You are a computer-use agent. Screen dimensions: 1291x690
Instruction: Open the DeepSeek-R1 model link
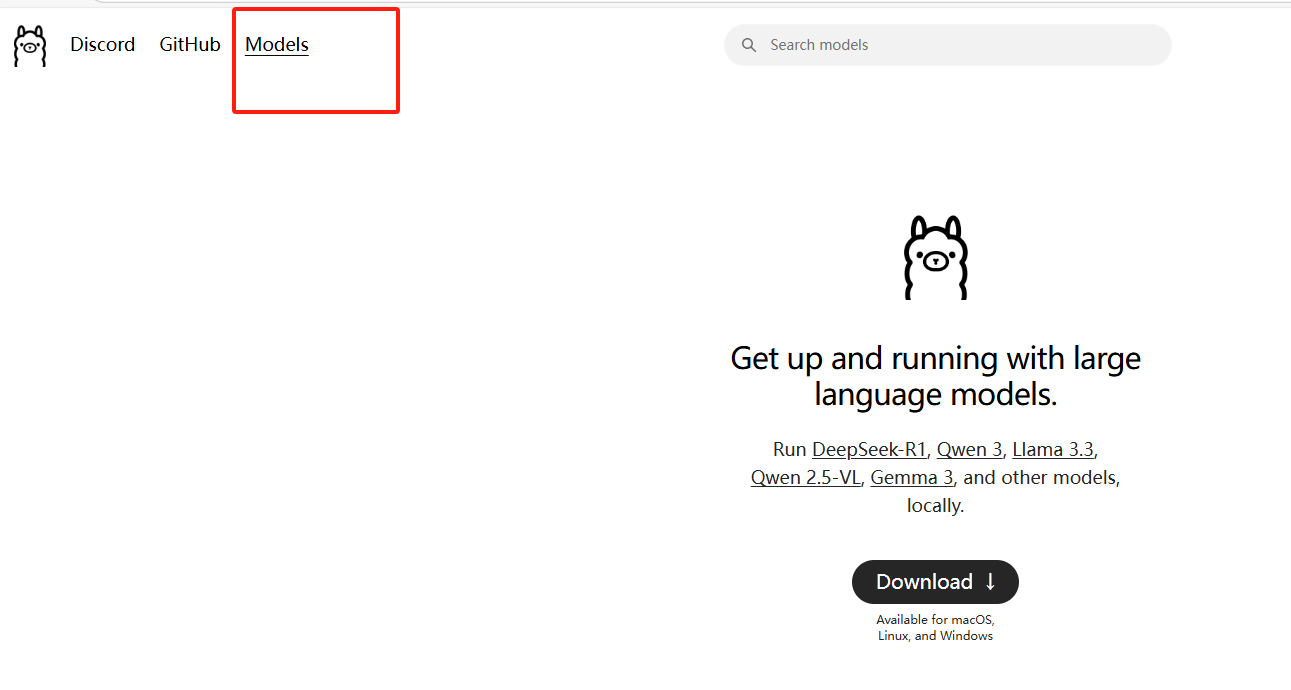tap(870, 449)
